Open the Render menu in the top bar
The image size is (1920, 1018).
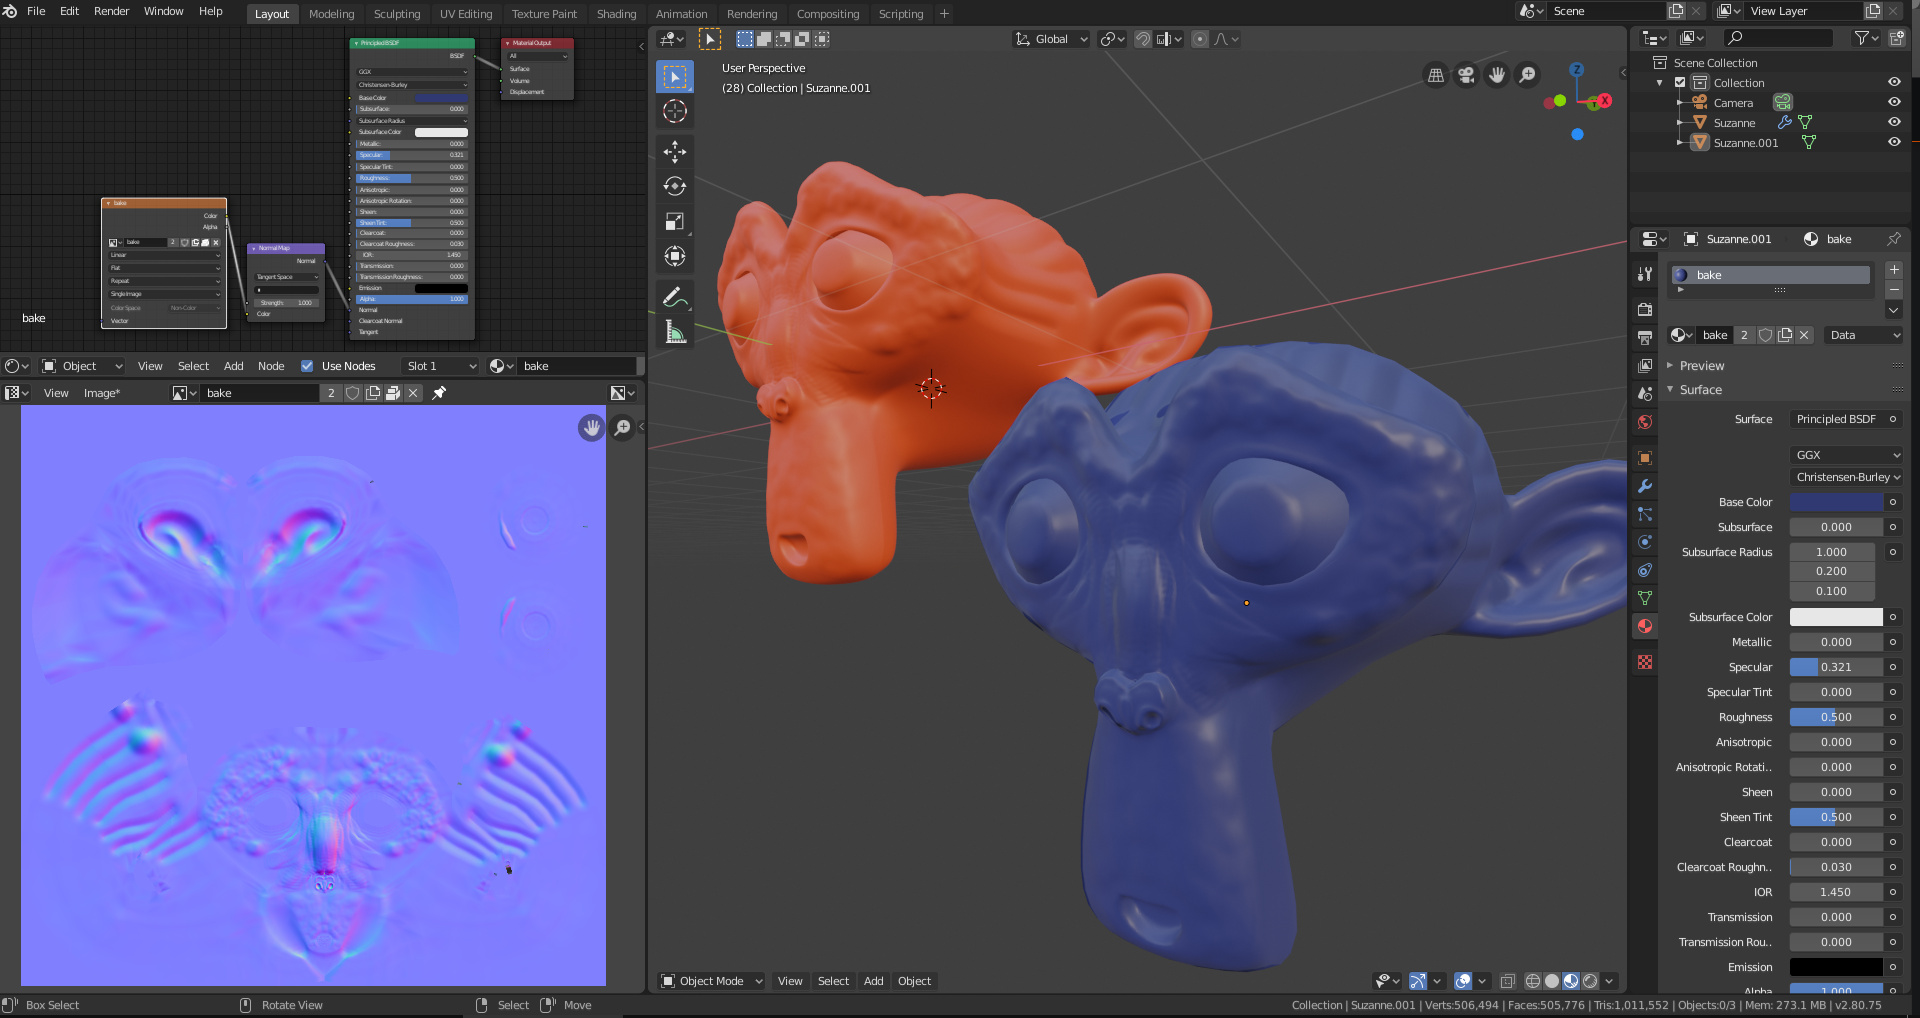click(x=111, y=11)
